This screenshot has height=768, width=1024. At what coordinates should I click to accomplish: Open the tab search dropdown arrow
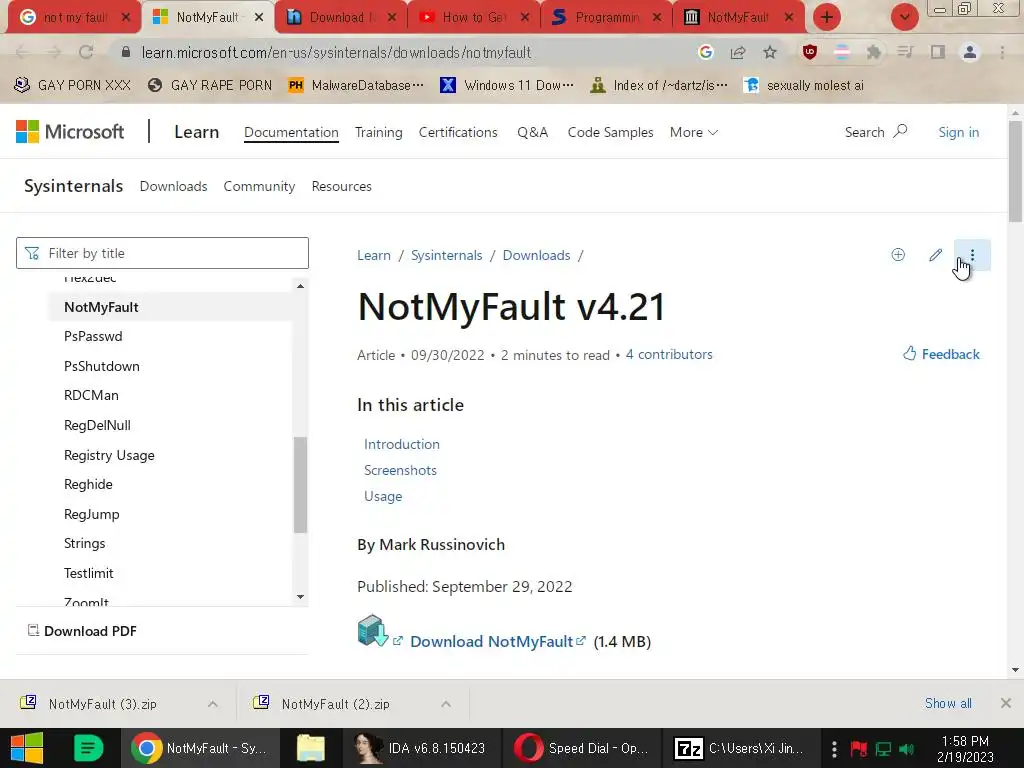pyautogui.click(x=904, y=17)
